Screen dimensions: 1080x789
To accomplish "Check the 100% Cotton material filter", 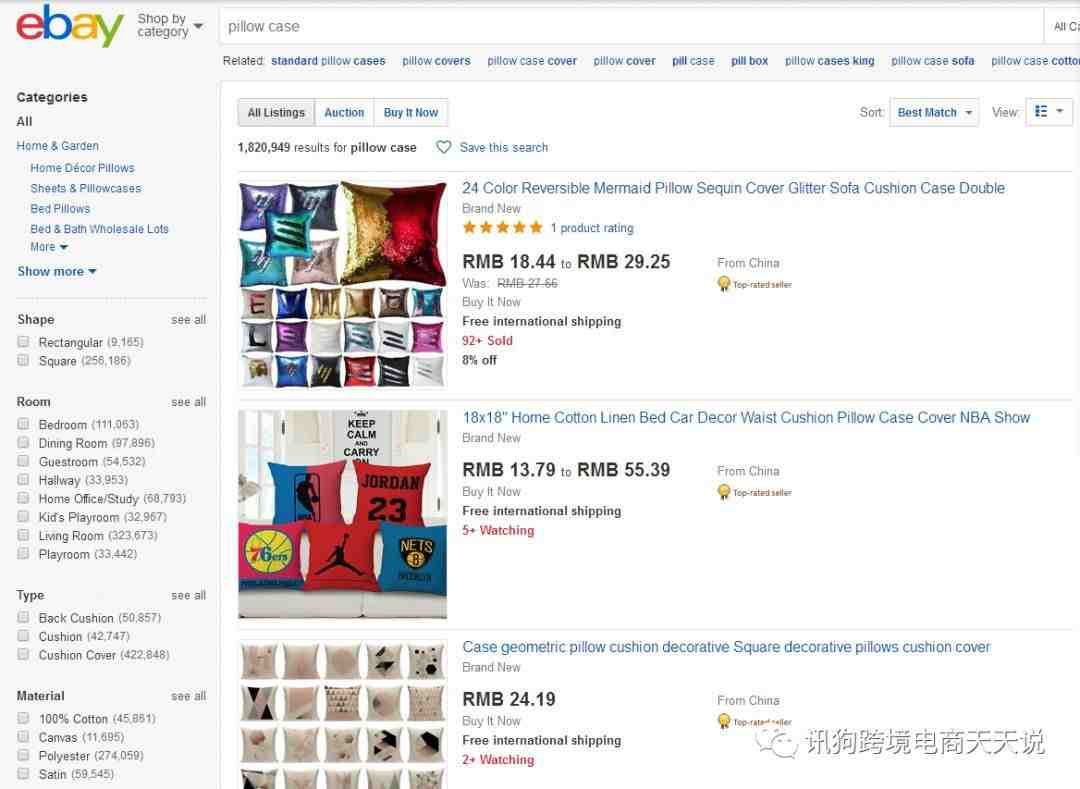I will [23, 718].
